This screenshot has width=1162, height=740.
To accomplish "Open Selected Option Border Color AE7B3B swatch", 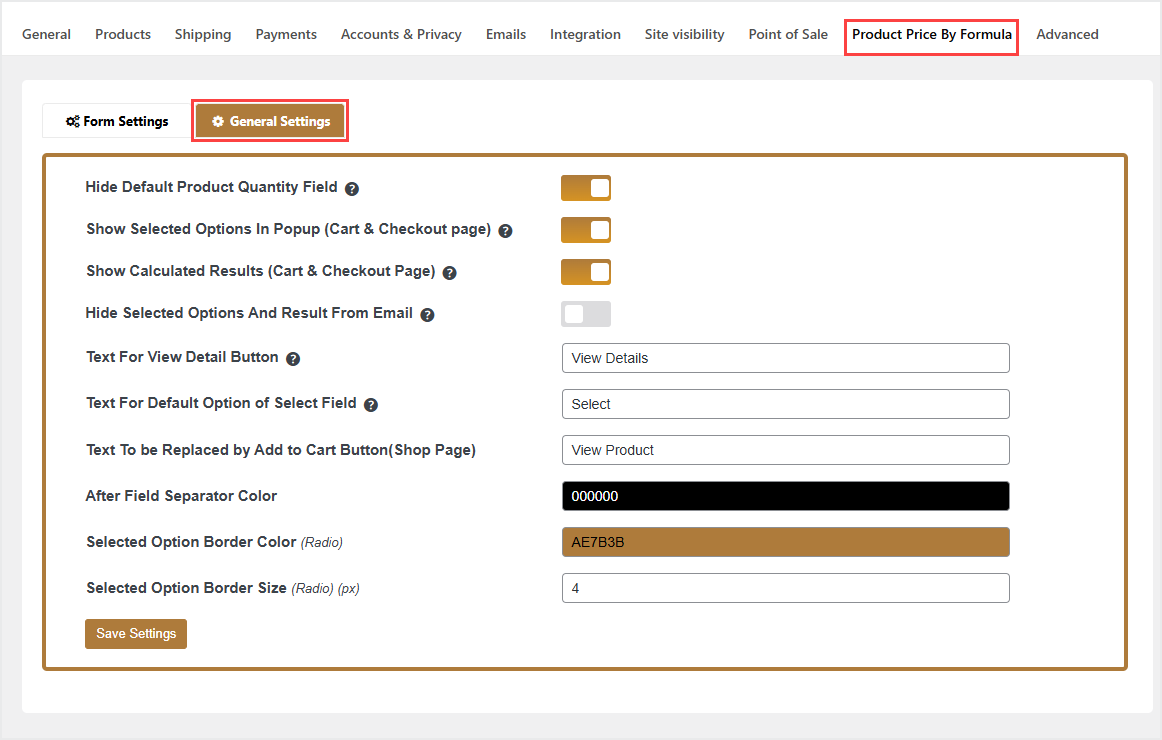I will click(x=785, y=542).
